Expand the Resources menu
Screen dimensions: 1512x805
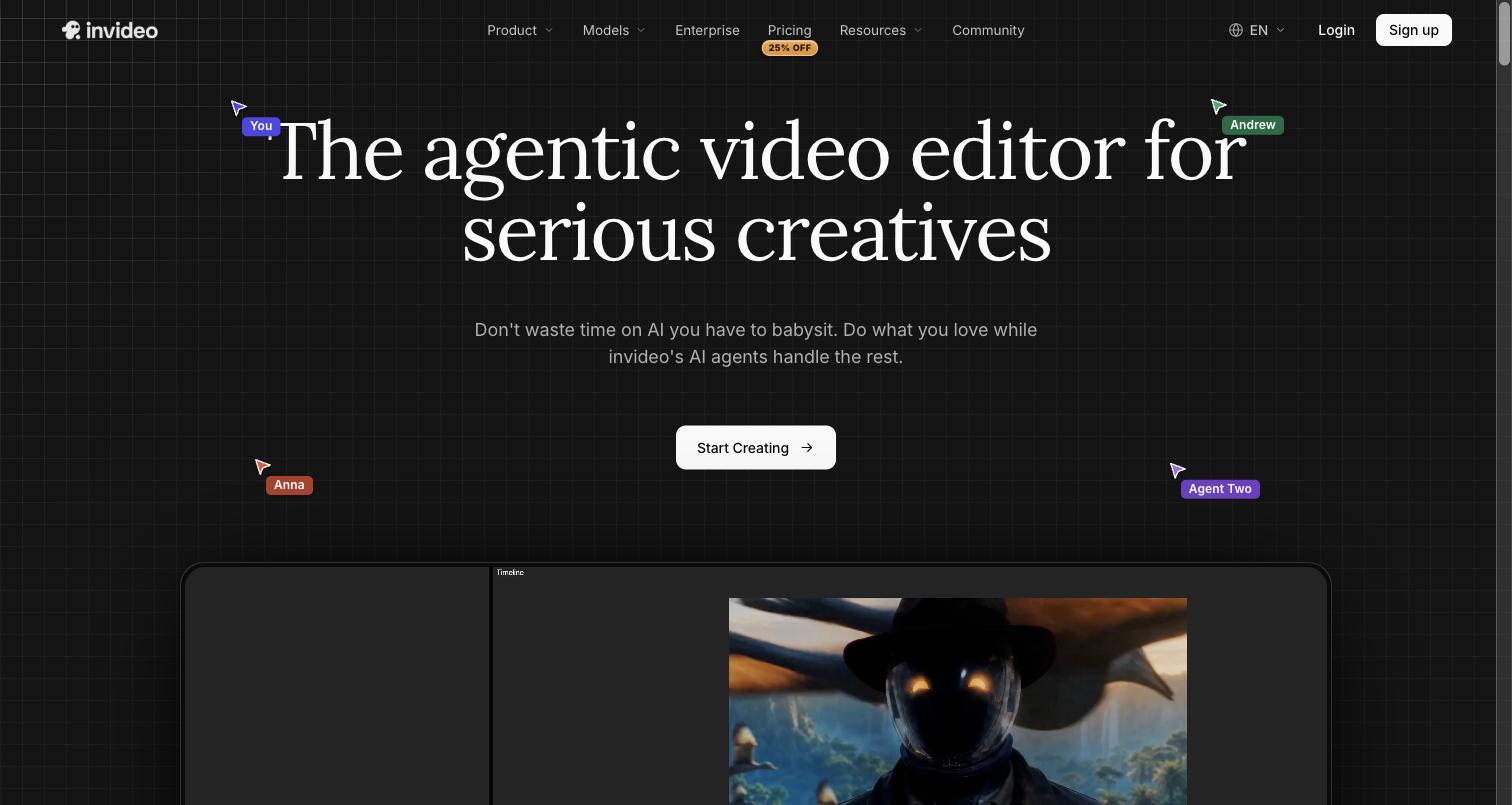click(x=881, y=30)
